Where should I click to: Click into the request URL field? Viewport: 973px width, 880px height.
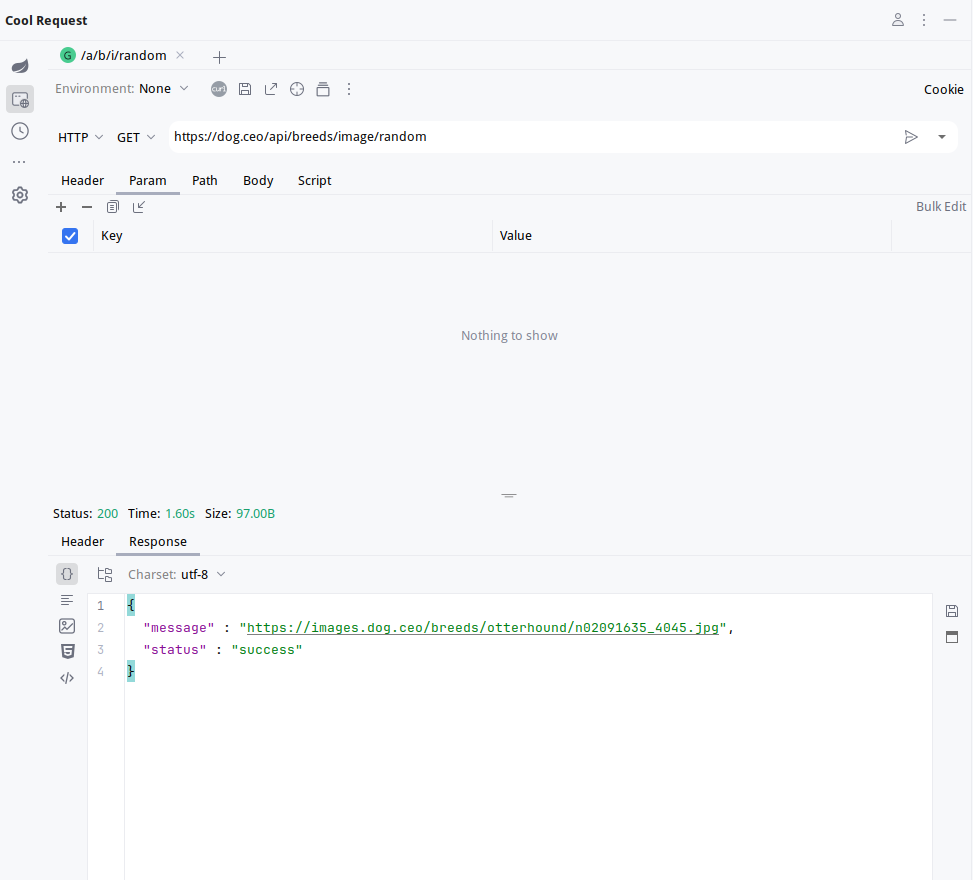click(x=530, y=137)
